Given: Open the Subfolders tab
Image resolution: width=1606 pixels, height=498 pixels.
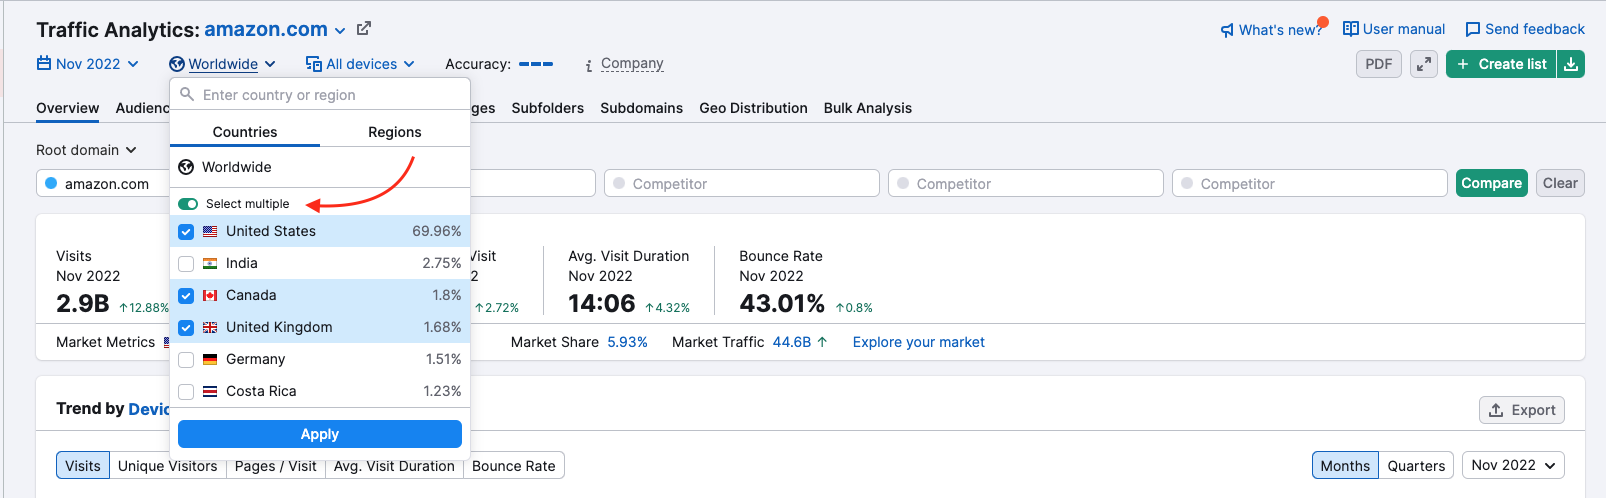Looking at the screenshot, I should coord(548,108).
